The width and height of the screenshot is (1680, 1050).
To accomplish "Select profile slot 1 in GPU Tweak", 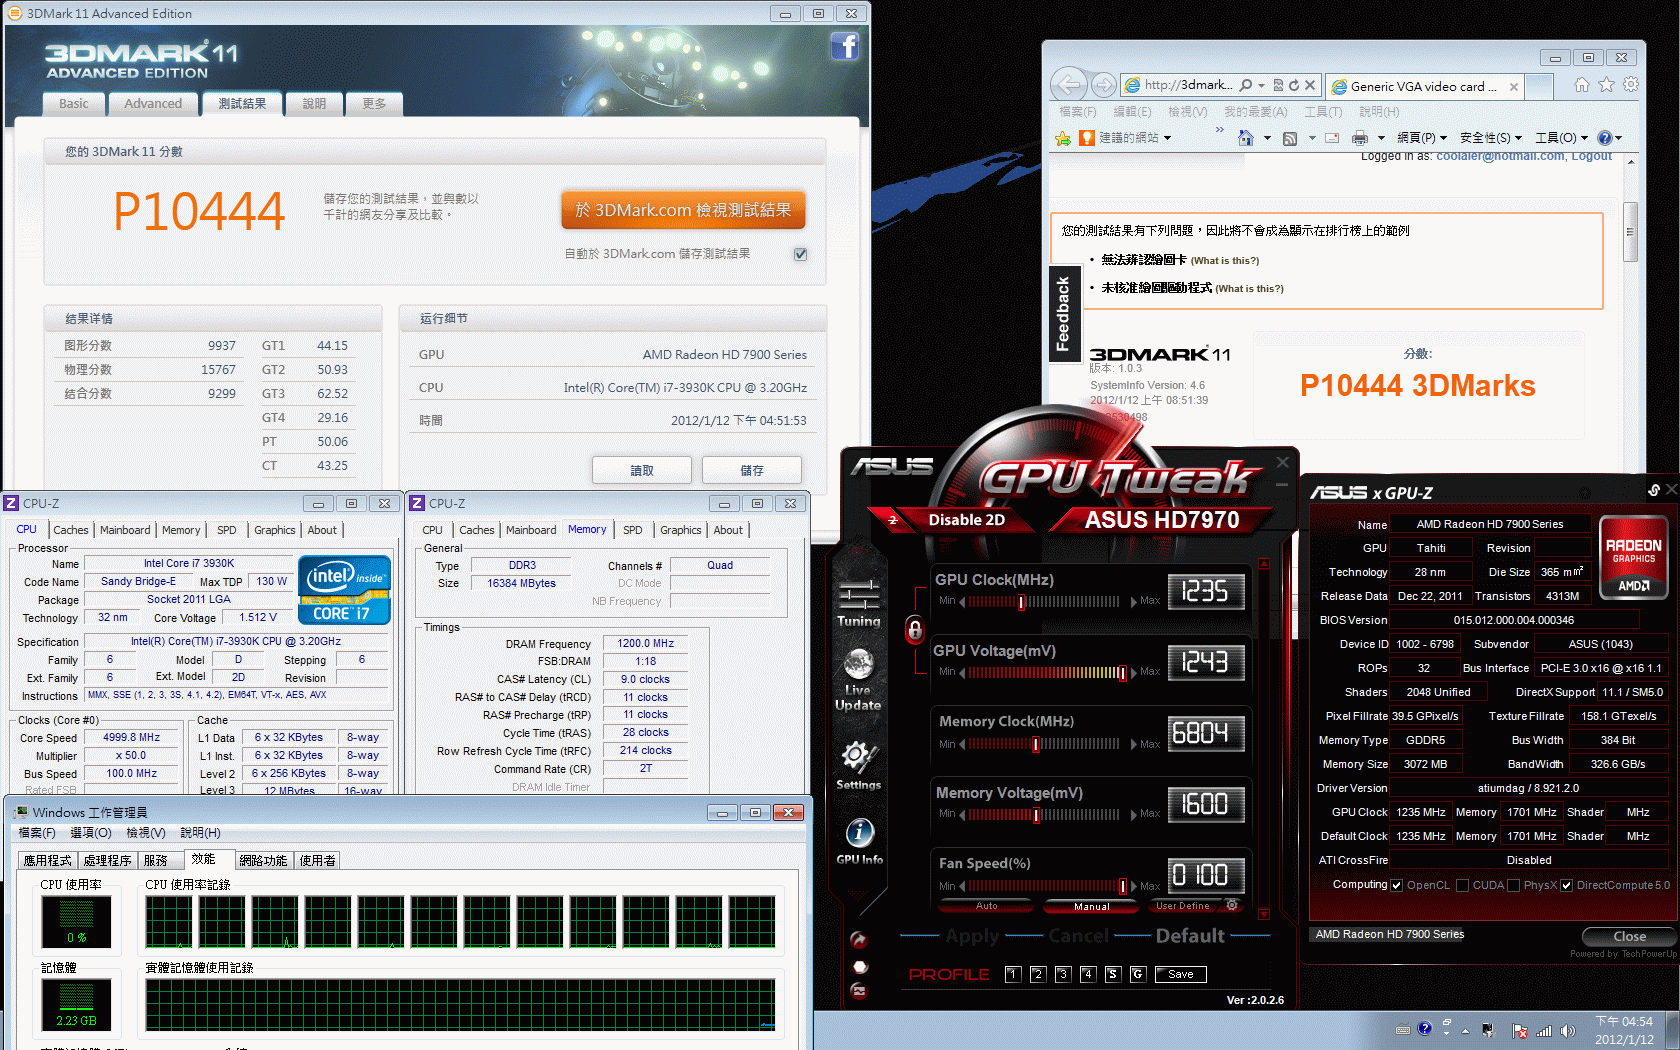I will click(x=1012, y=974).
